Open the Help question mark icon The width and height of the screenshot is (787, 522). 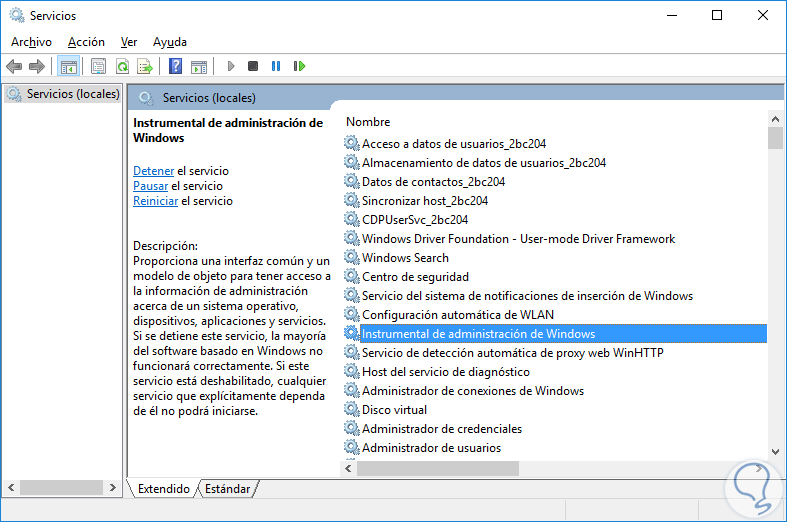tap(175, 66)
